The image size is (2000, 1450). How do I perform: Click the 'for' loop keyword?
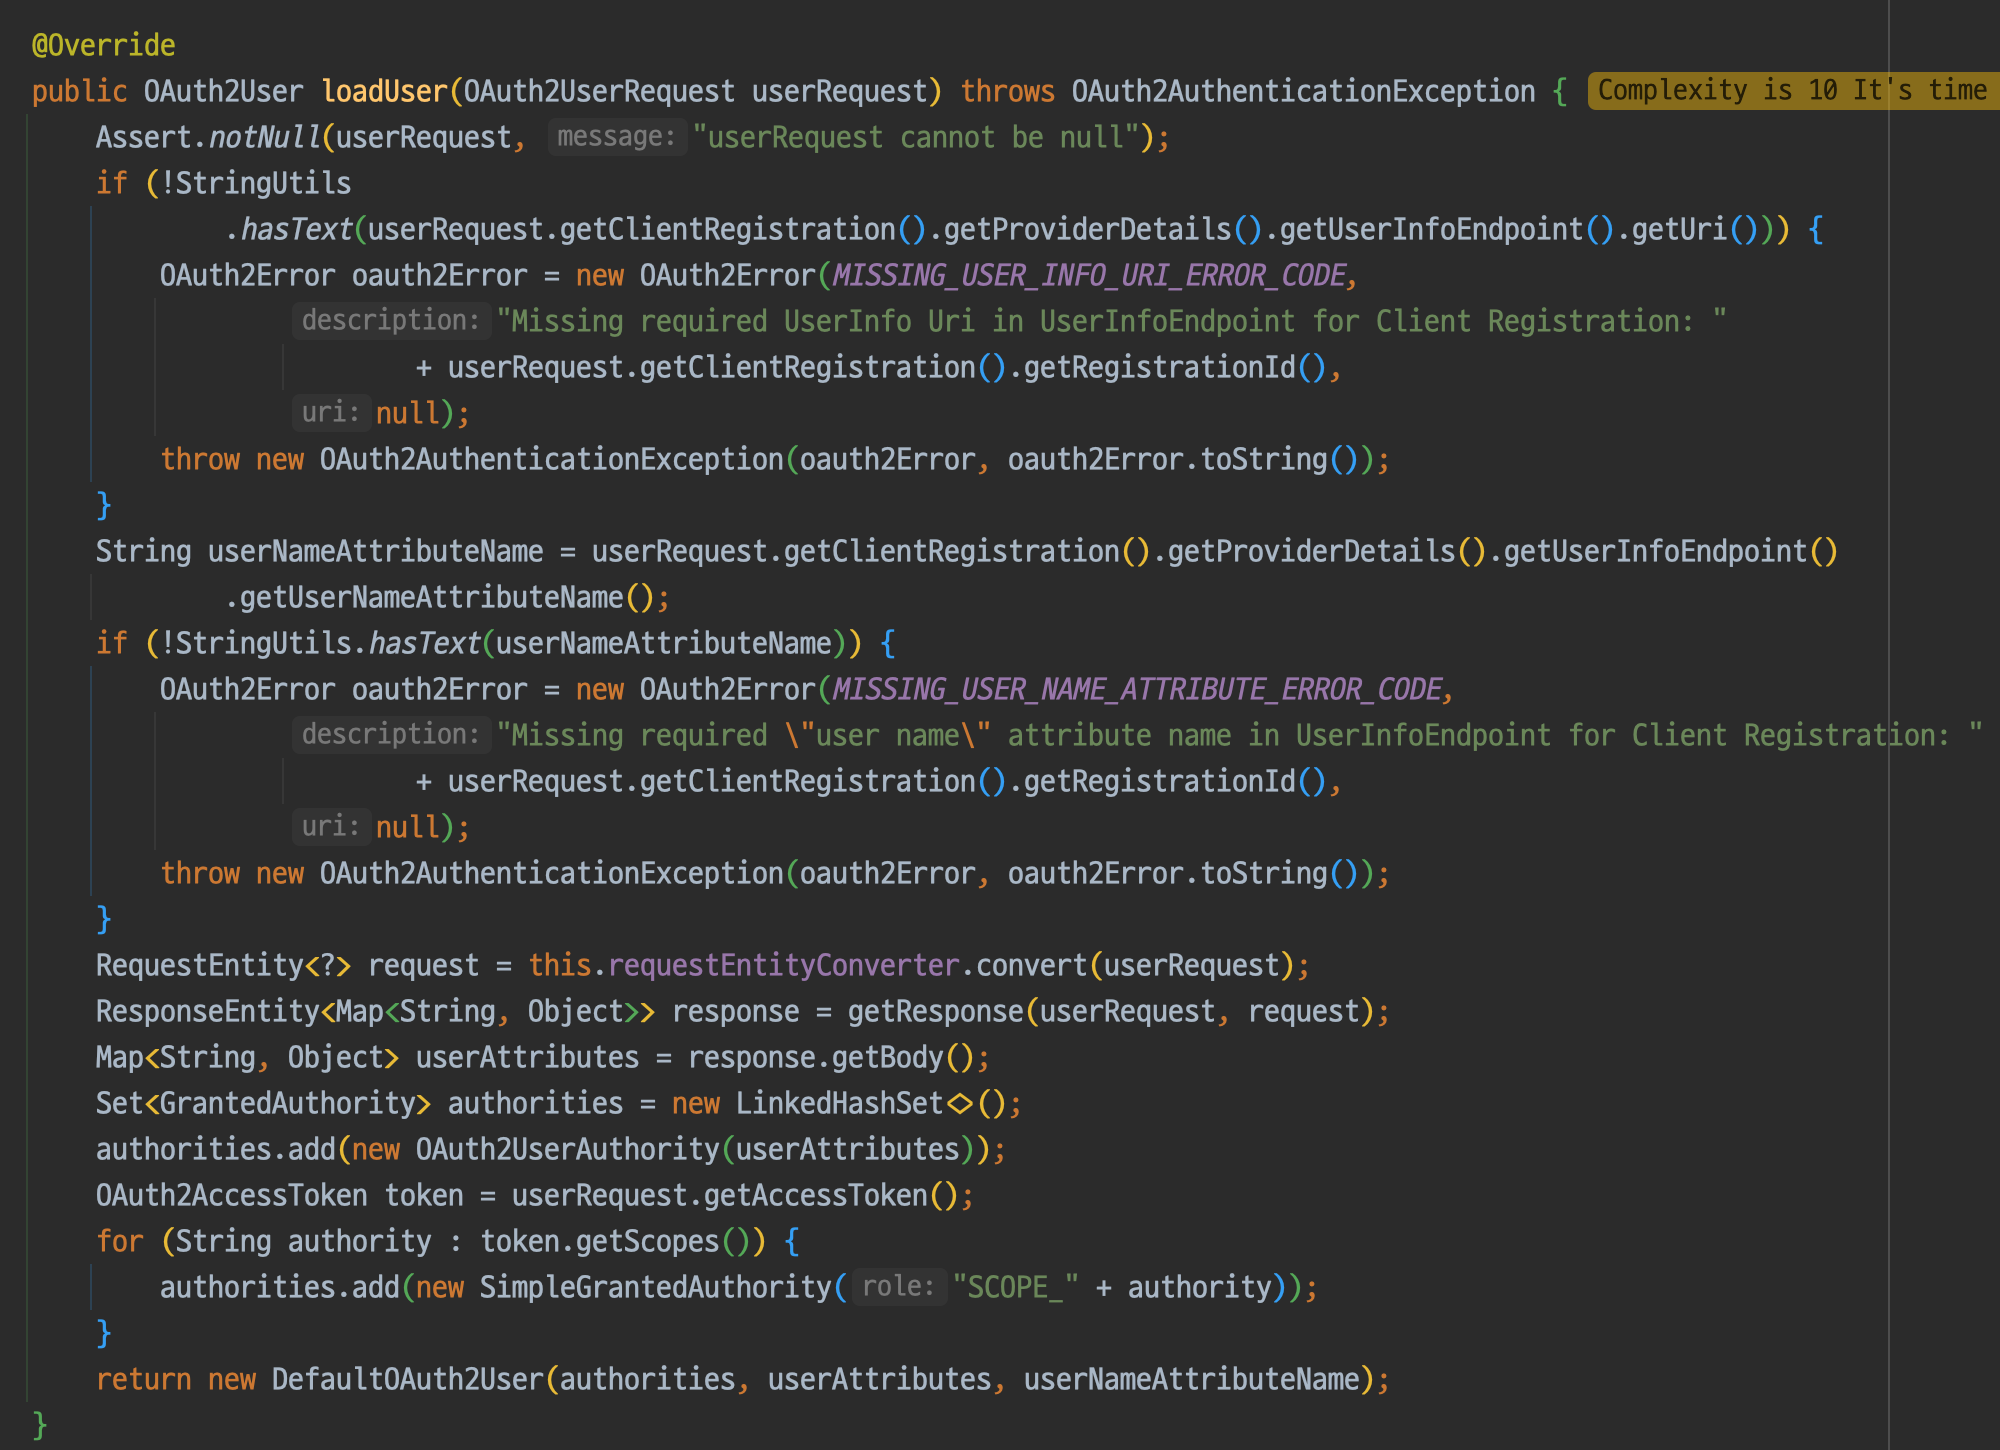pyautogui.click(x=120, y=1241)
